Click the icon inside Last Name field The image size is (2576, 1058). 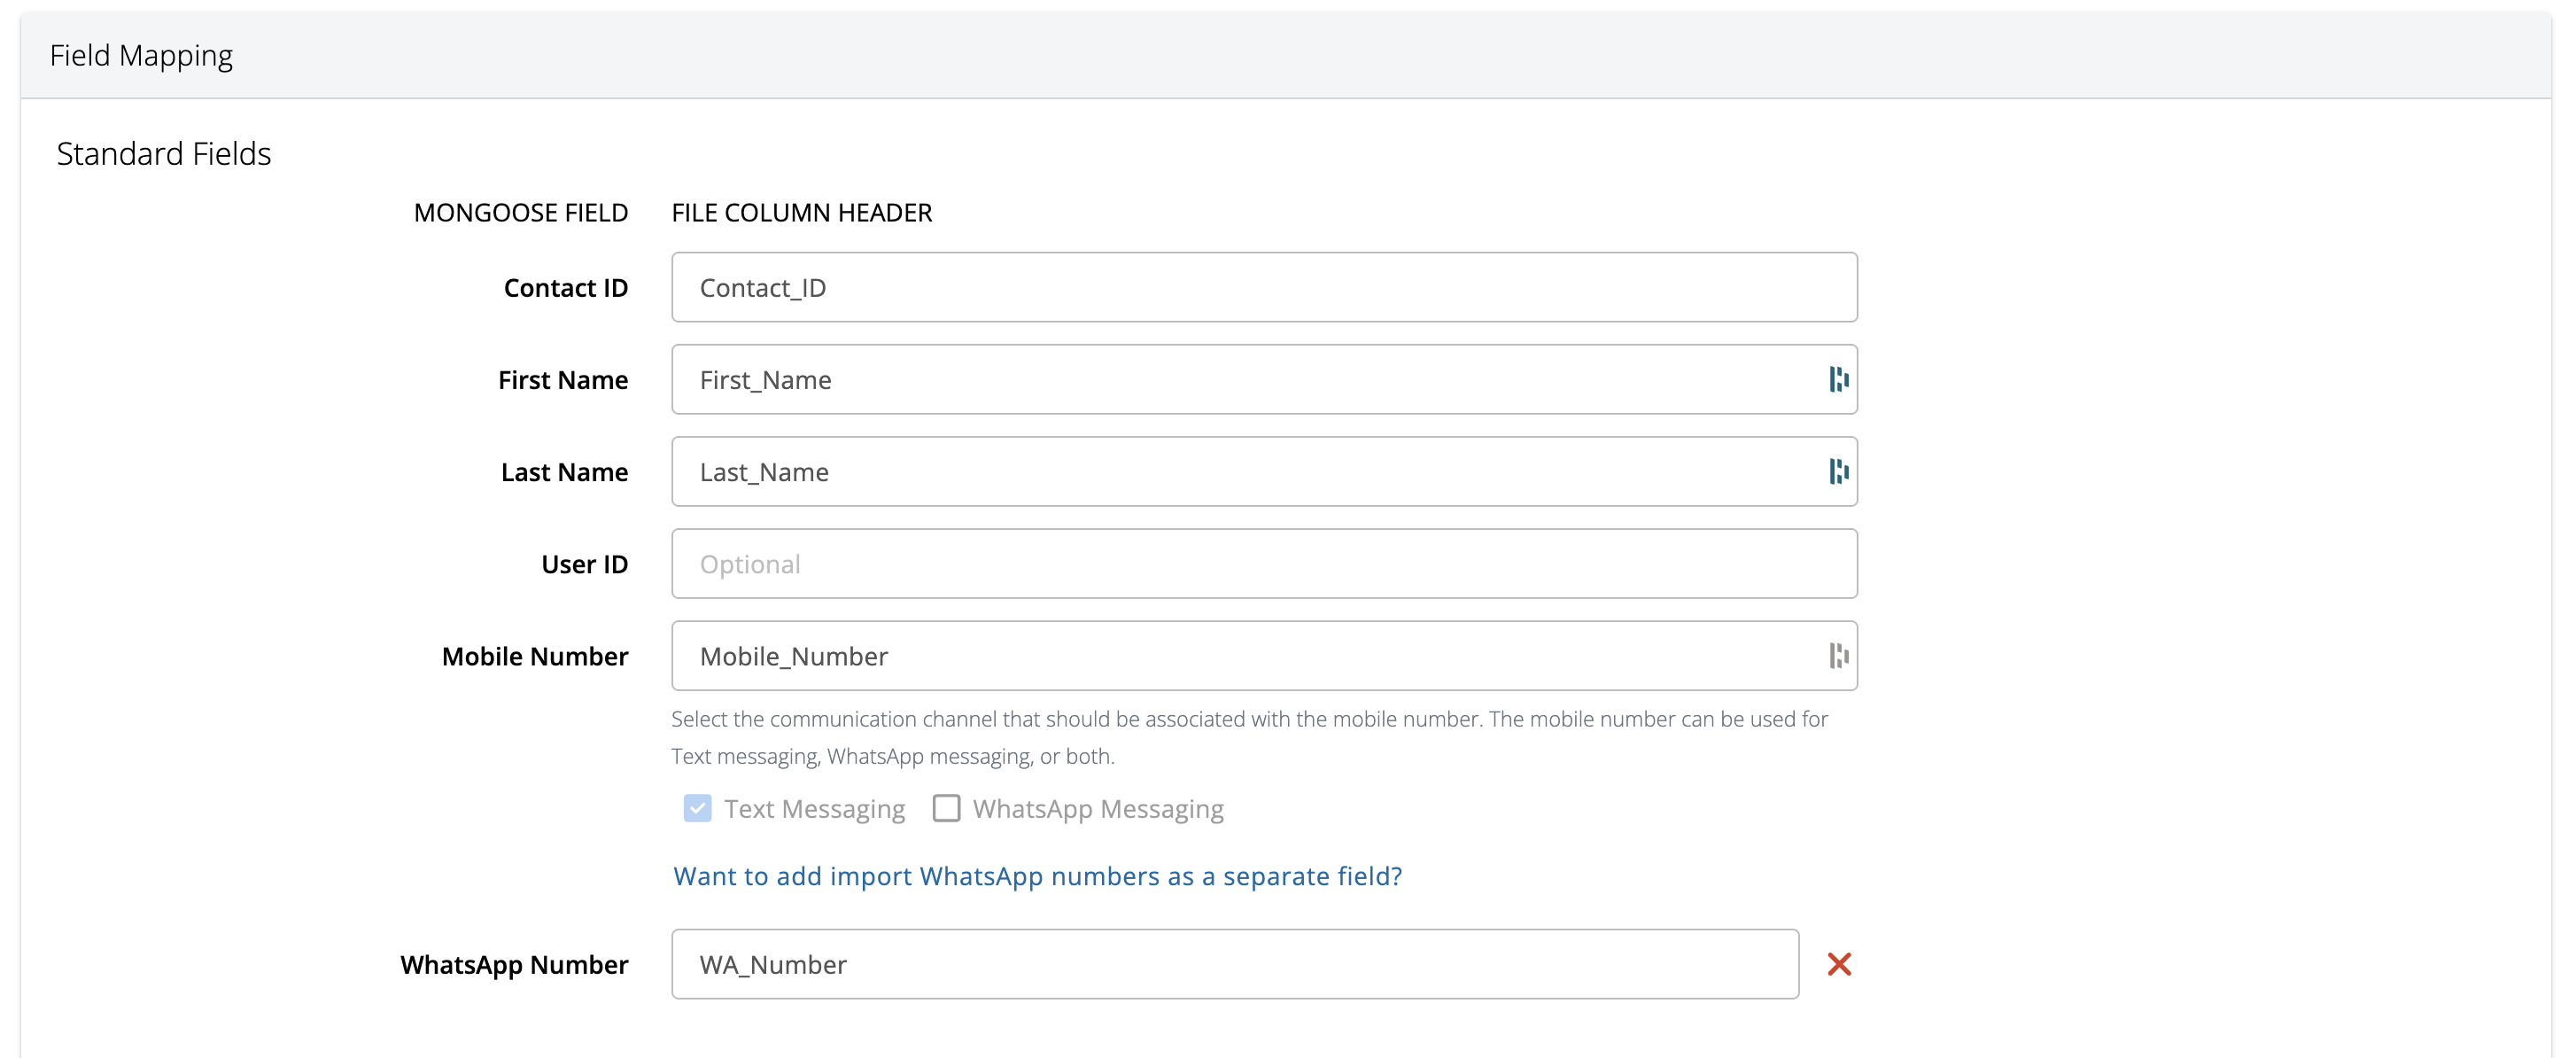click(x=1838, y=471)
